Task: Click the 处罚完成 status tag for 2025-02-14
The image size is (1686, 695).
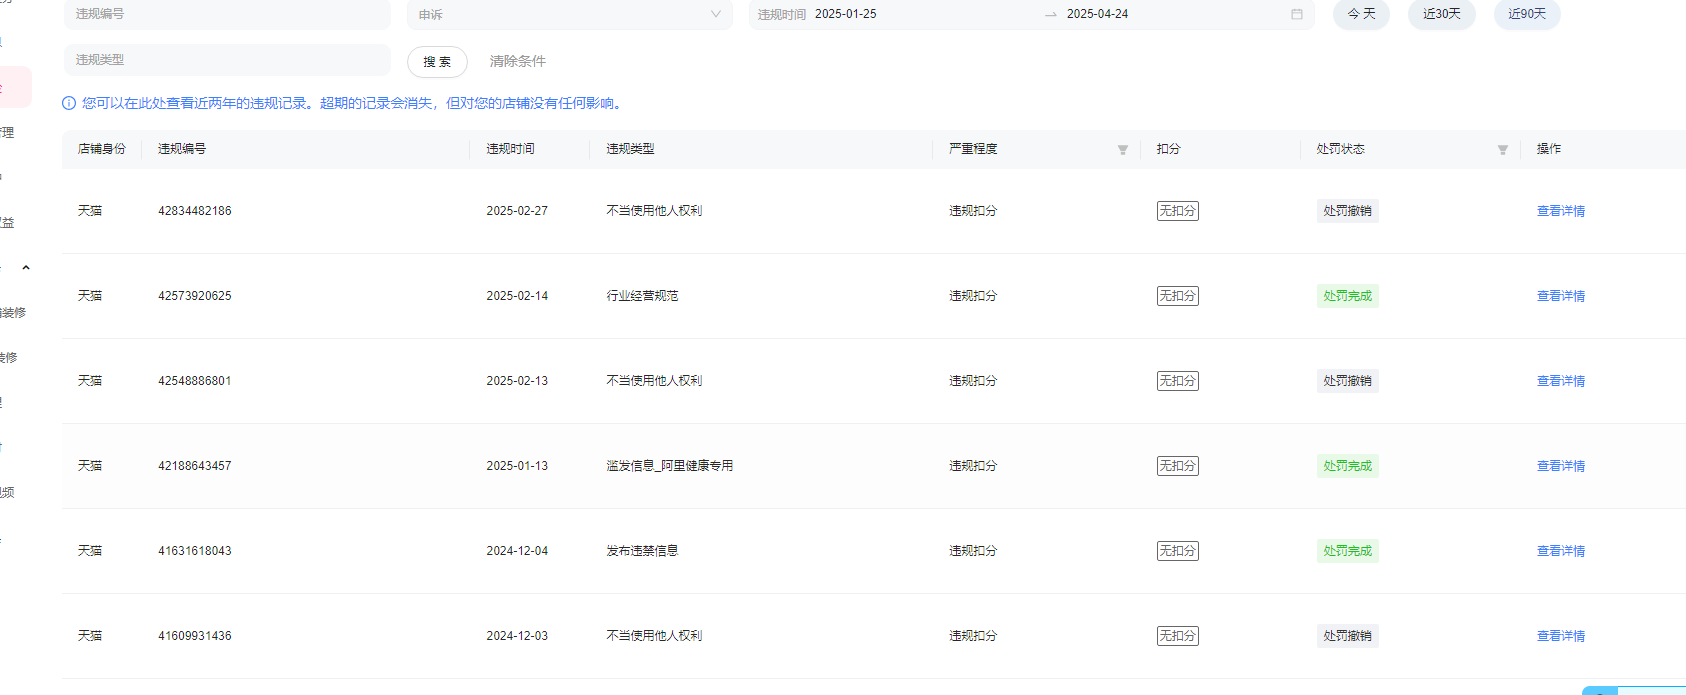Action: click(x=1347, y=296)
